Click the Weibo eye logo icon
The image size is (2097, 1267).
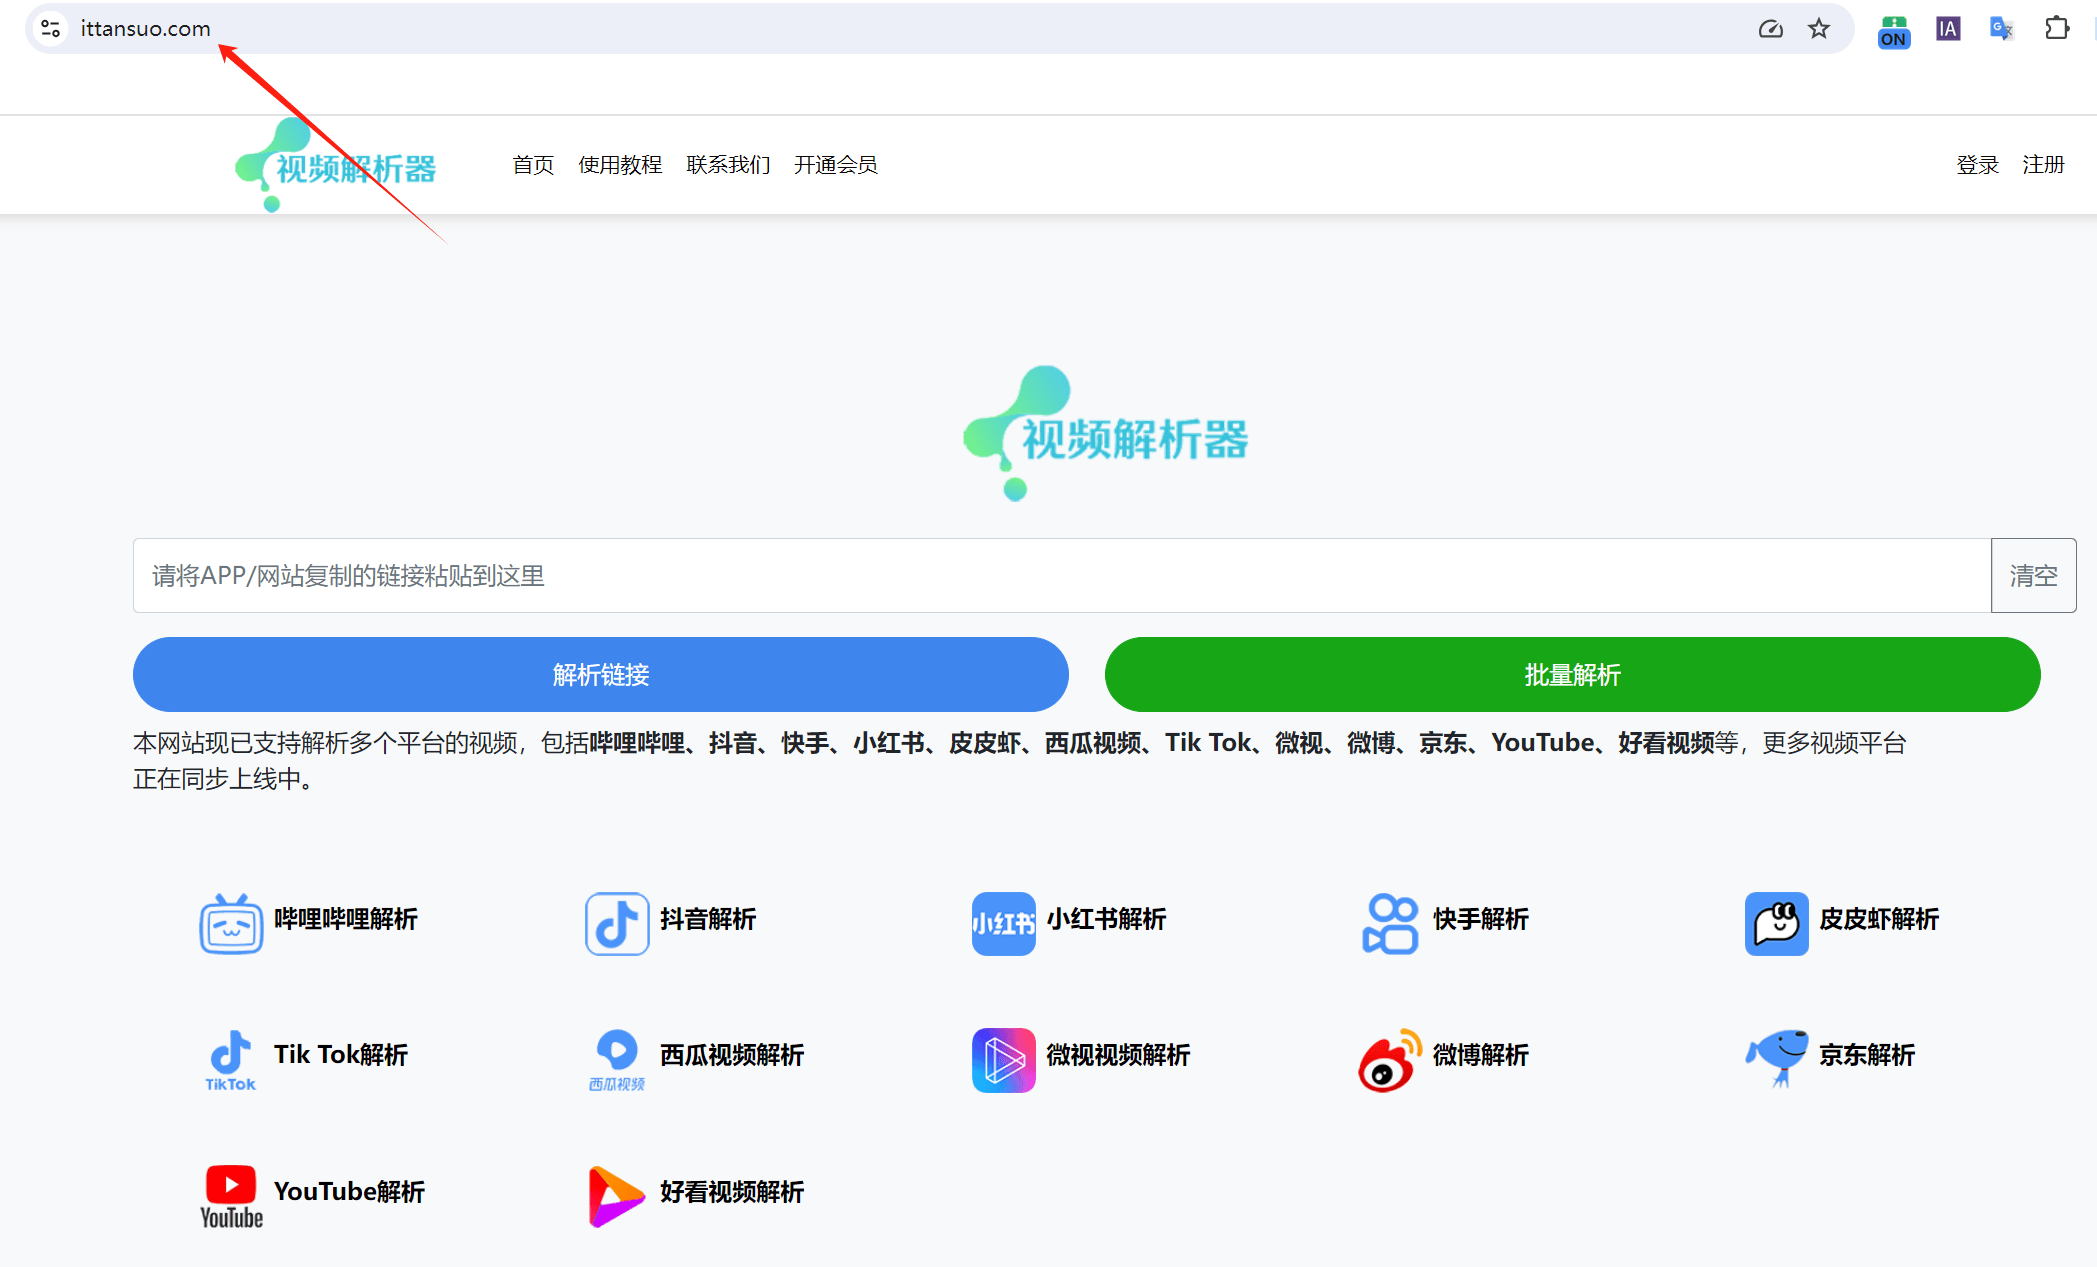[1390, 1060]
